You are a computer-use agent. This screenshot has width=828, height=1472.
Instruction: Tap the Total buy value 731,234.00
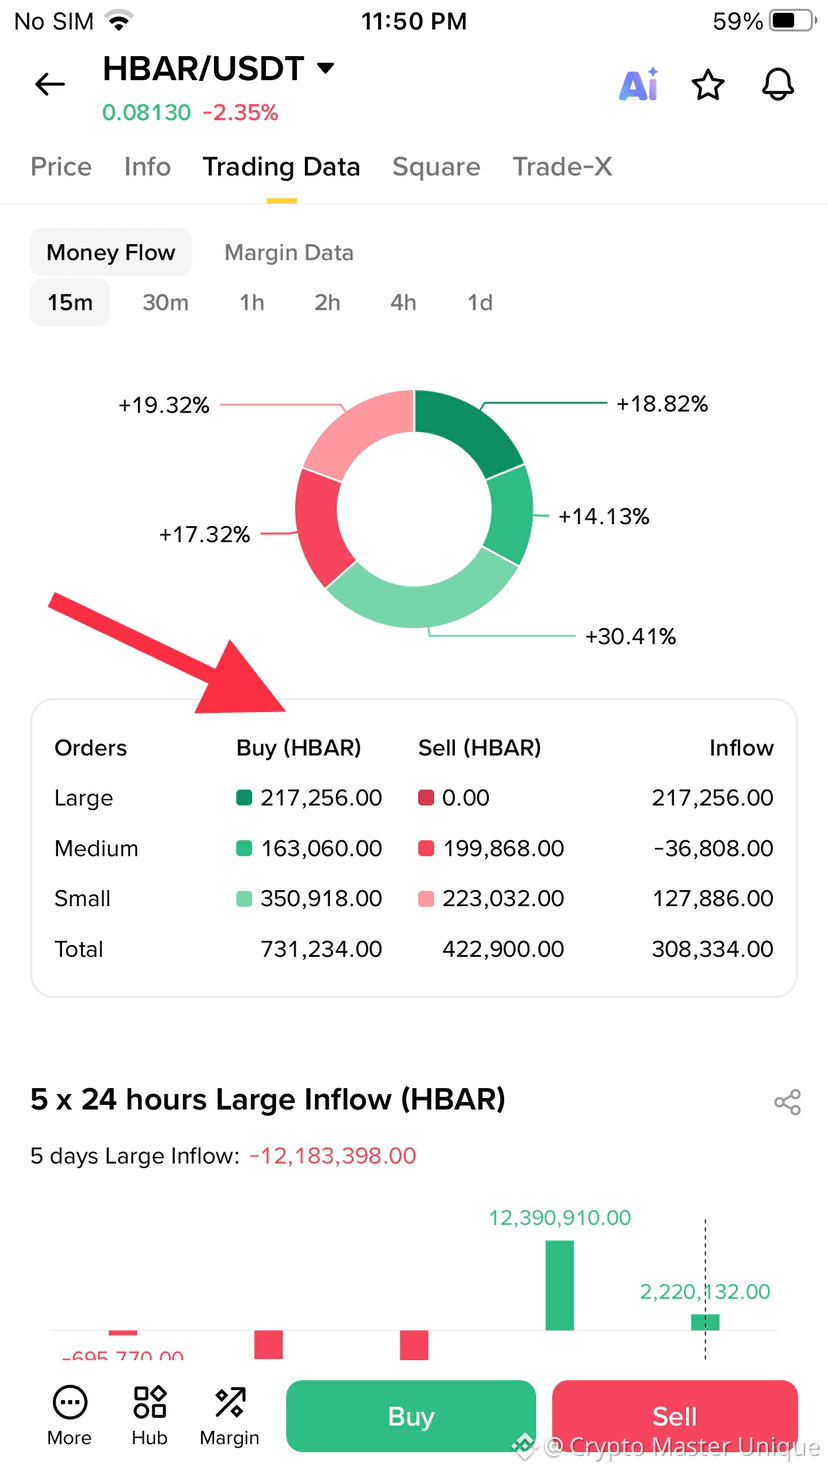click(x=321, y=949)
